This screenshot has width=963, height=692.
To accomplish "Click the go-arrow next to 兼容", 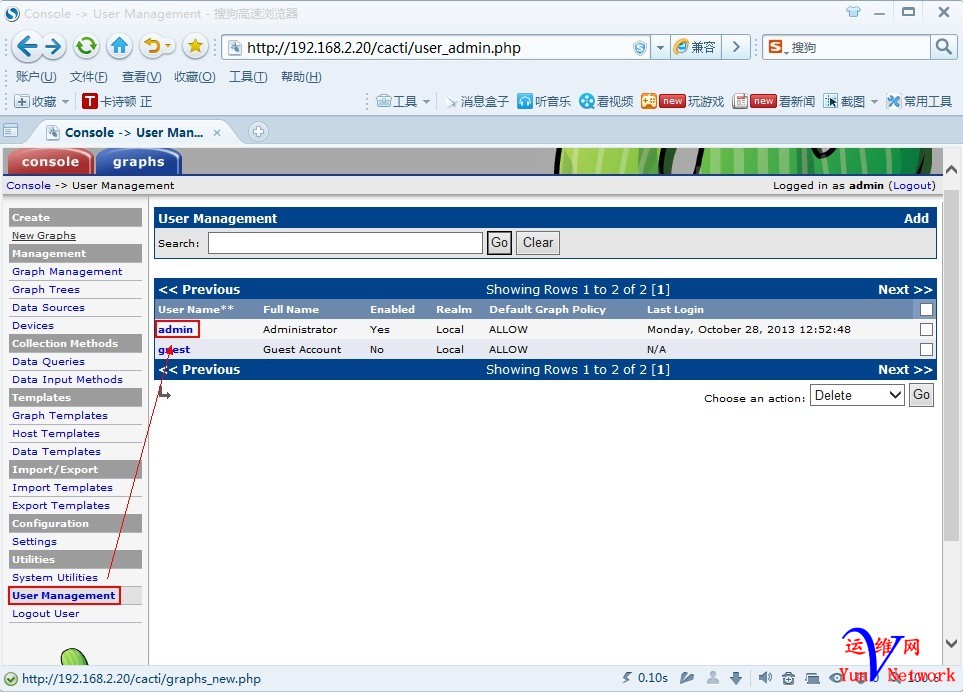I will (736, 47).
